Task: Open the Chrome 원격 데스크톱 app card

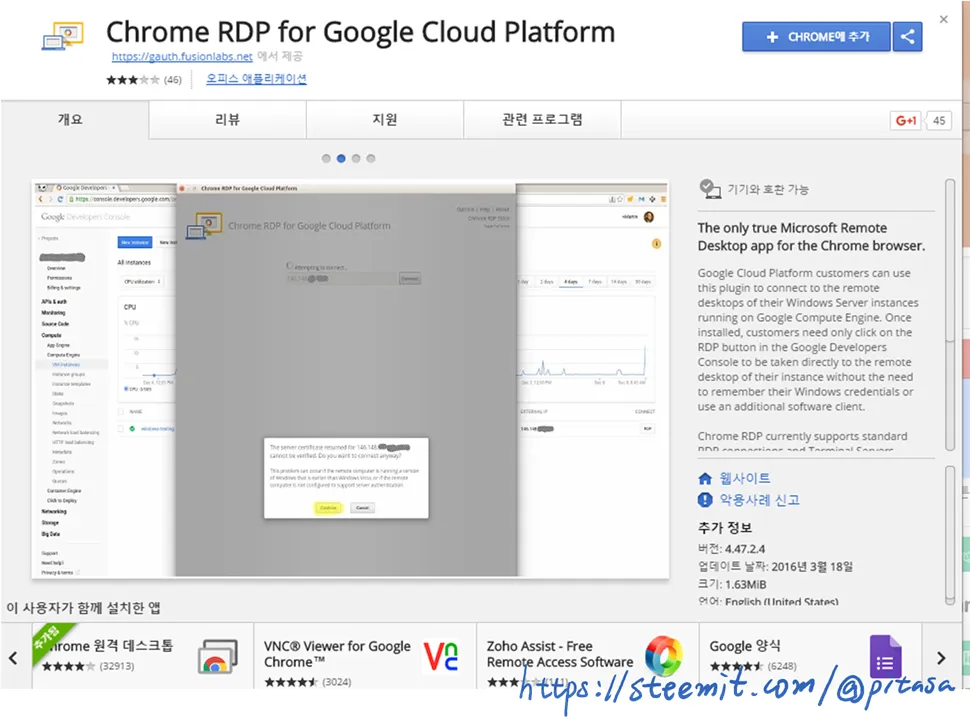Action: (142, 656)
